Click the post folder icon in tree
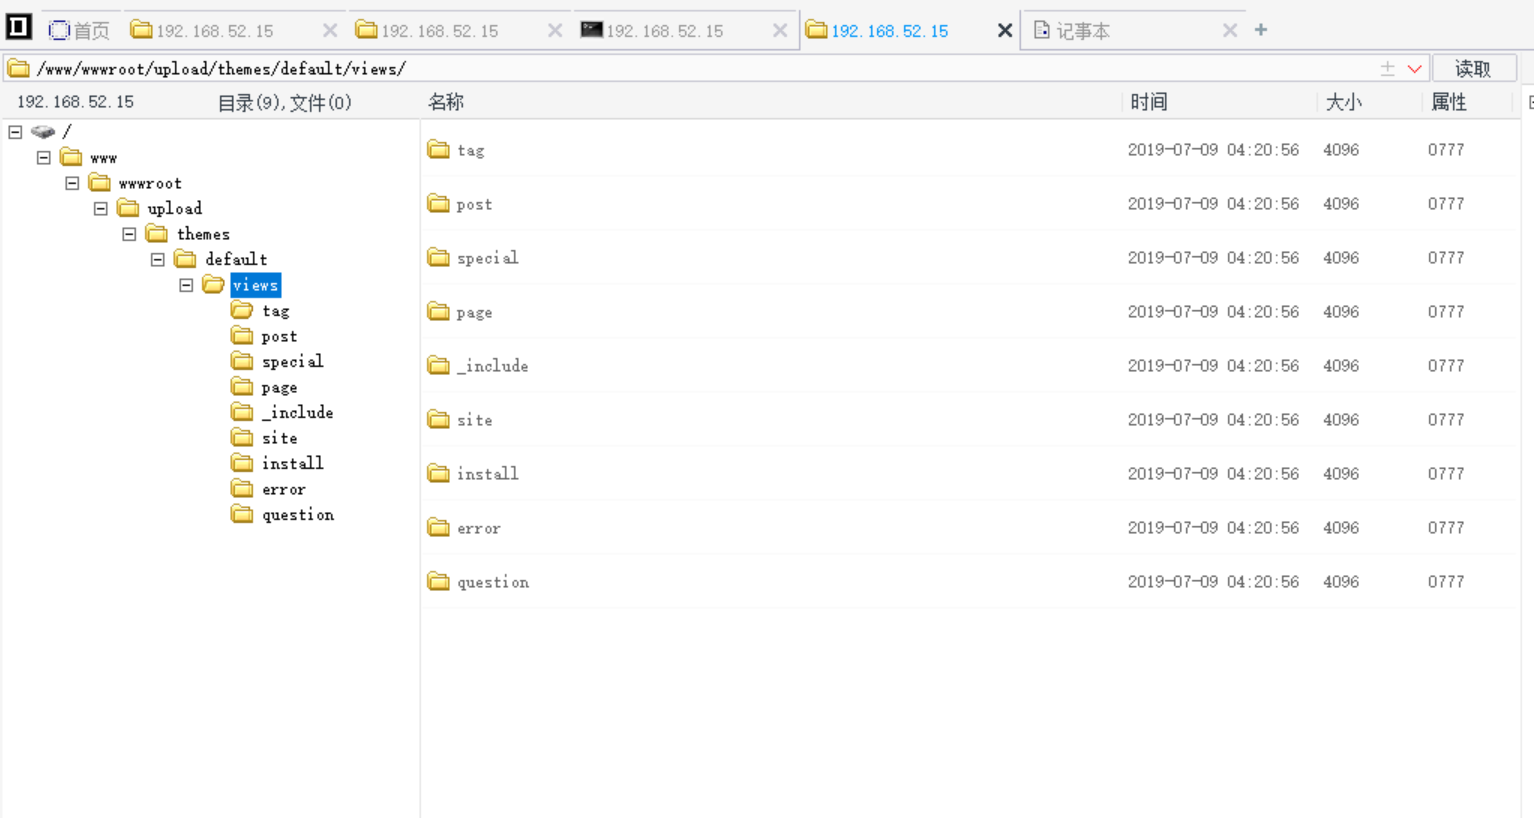This screenshot has height=818, width=1534. [x=242, y=336]
